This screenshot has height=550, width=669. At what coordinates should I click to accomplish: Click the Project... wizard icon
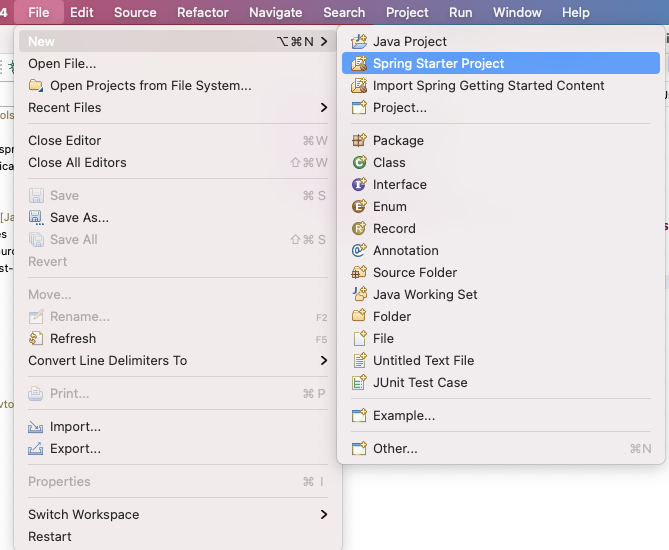pos(359,108)
